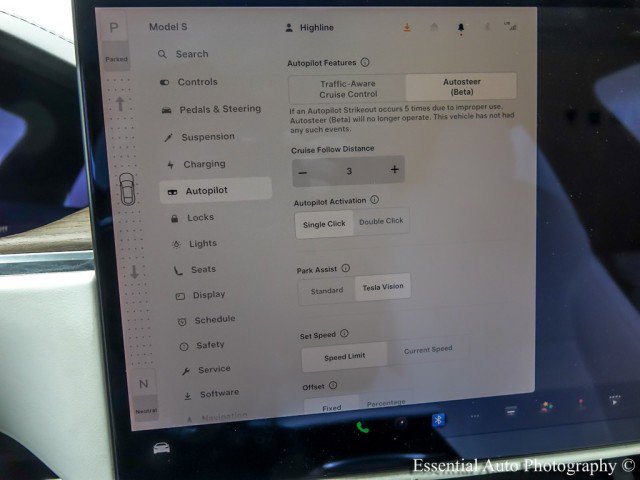The width and height of the screenshot is (640, 480).
Task: Select Current Speed for Set Speed
Action: click(x=427, y=350)
